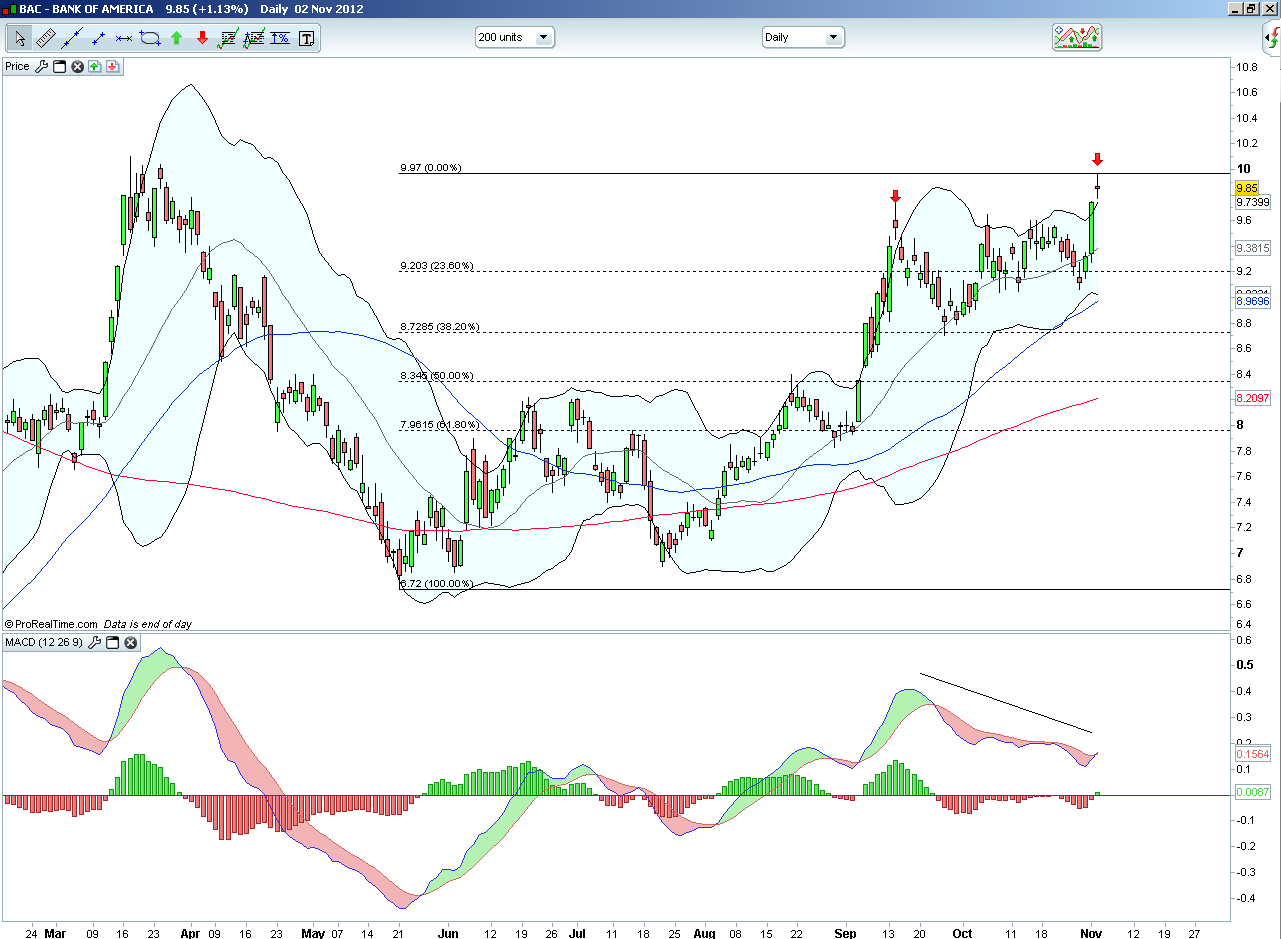This screenshot has height=939, width=1281.
Task: Maximize the Price panel
Action: (x=59, y=67)
